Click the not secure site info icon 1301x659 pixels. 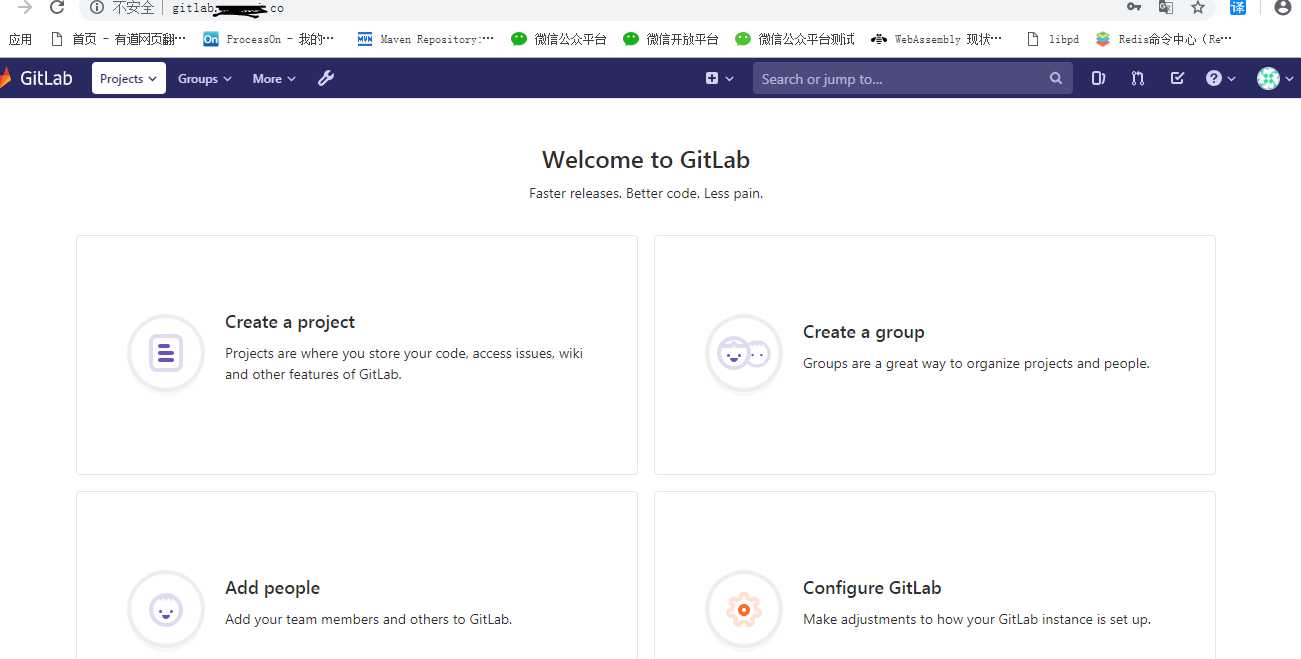click(97, 8)
